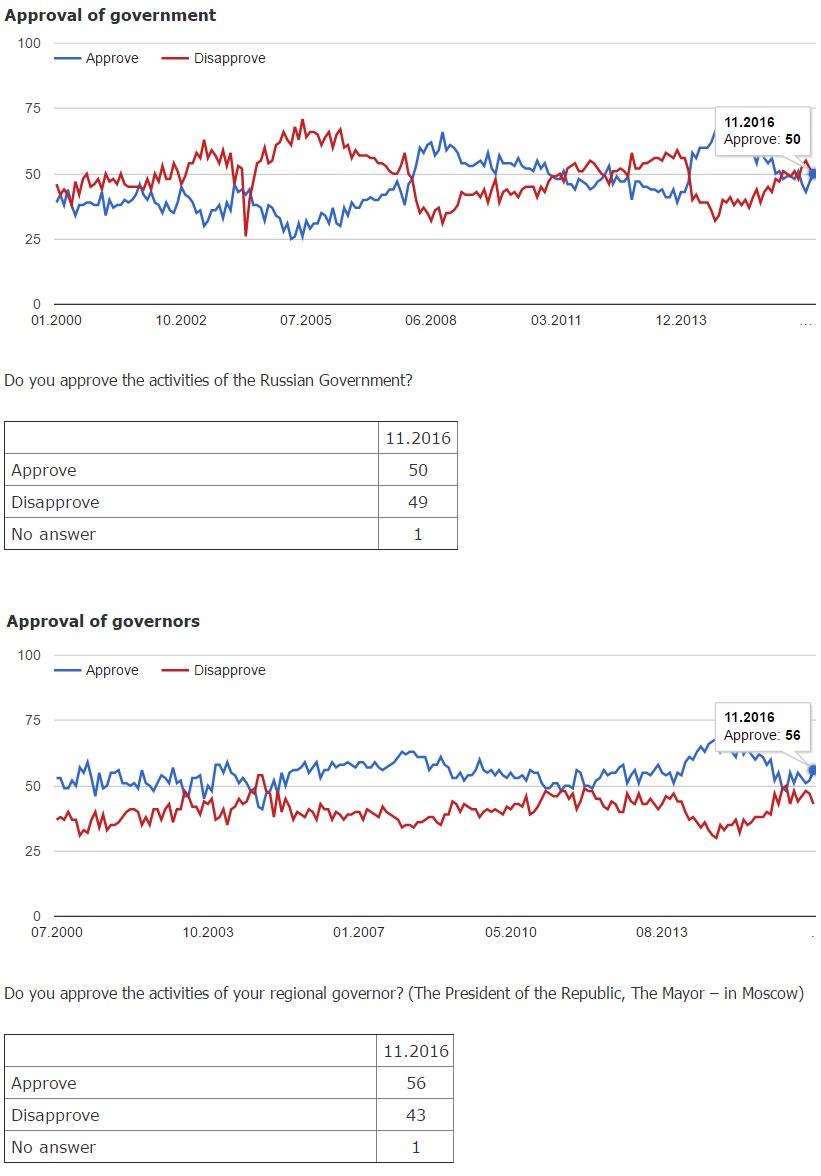821x1176 pixels.
Task: Click the 01.2007 axis label
Action: (x=358, y=932)
